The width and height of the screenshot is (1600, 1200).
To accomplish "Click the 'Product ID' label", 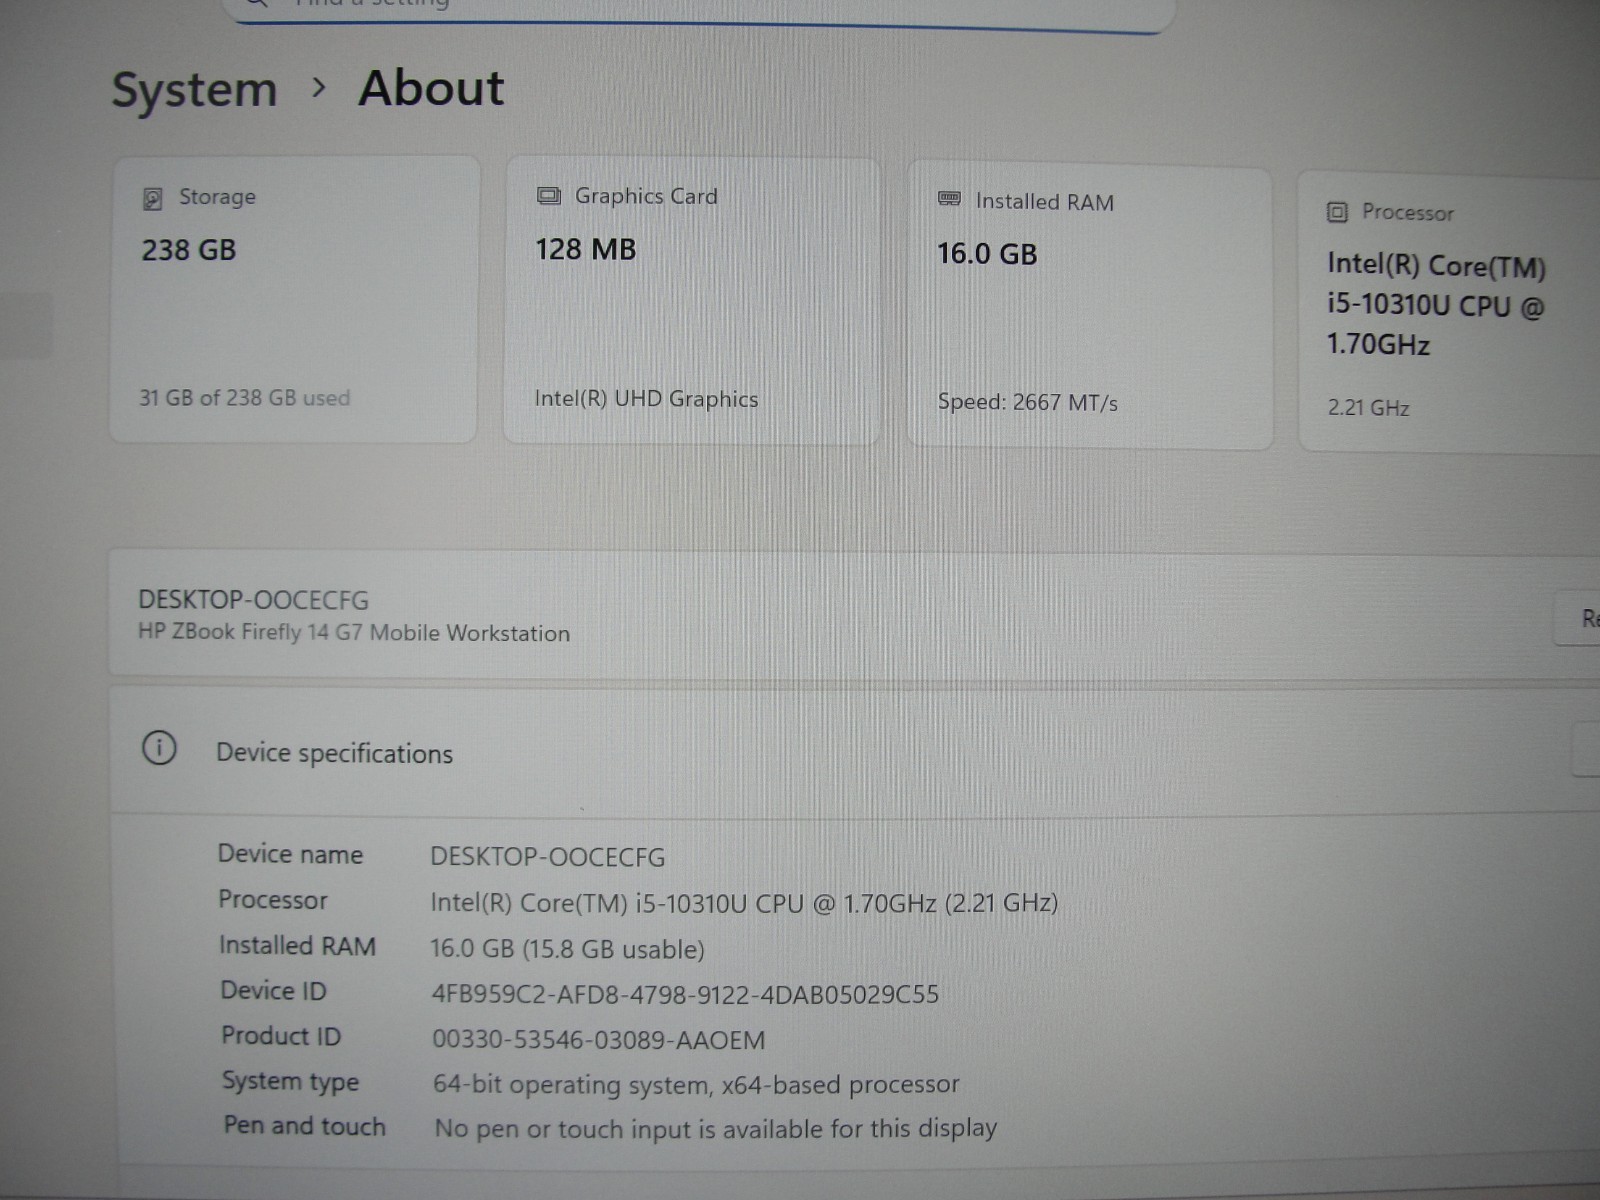I will click(281, 1036).
